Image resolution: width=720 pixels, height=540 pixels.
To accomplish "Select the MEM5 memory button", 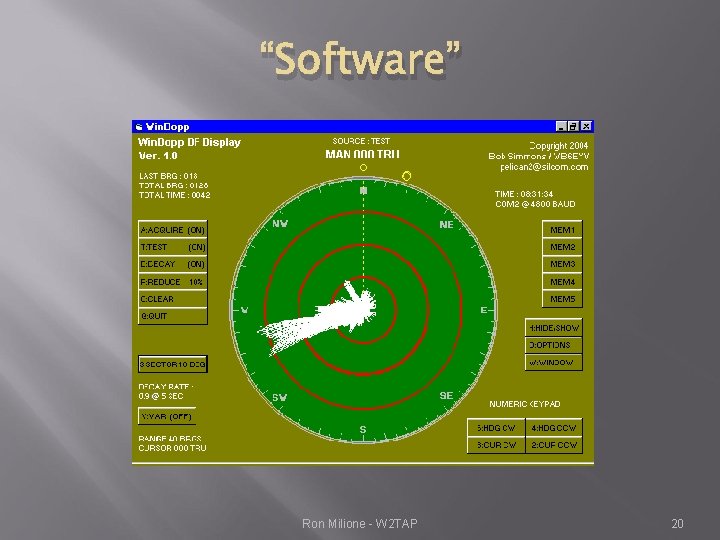I will coord(562,299).
